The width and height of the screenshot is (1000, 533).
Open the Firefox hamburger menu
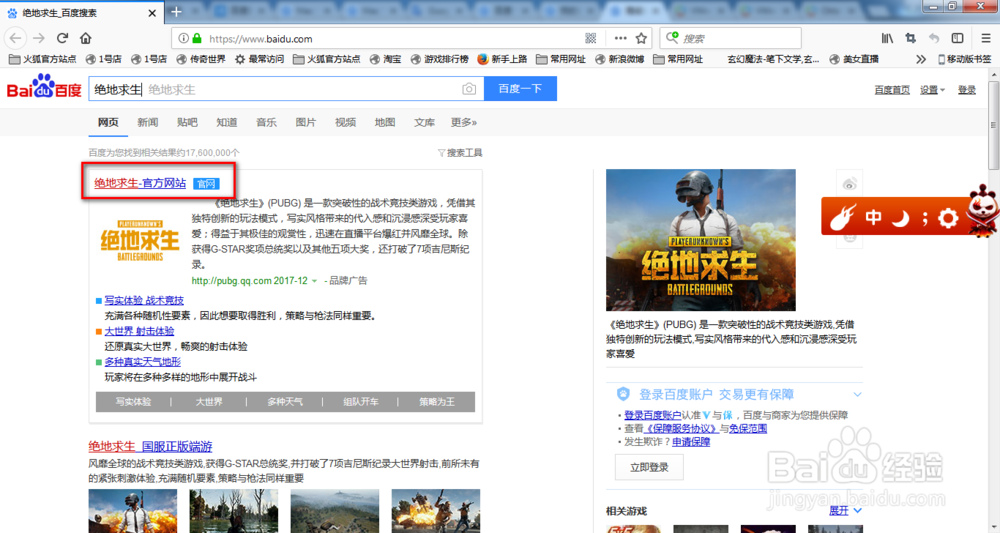coord(985,38)
